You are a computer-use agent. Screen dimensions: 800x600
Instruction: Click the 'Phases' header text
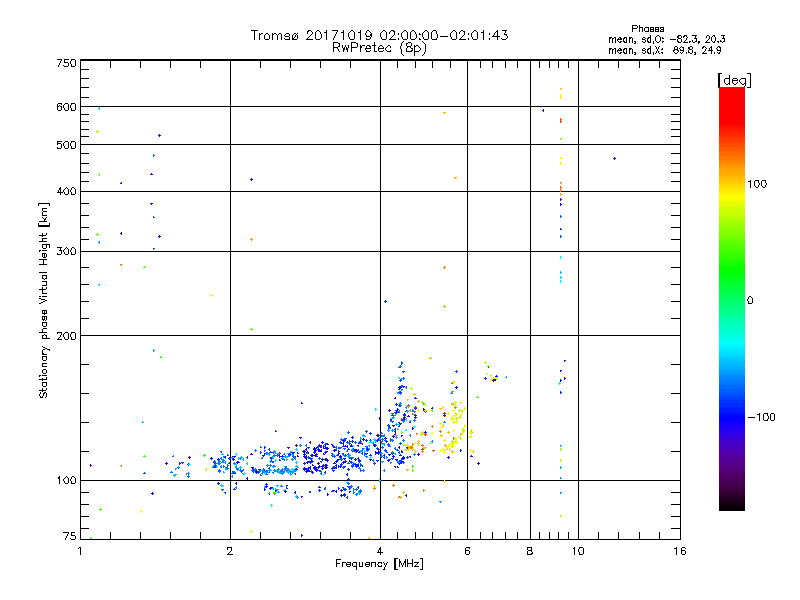[x=647, y=29]
